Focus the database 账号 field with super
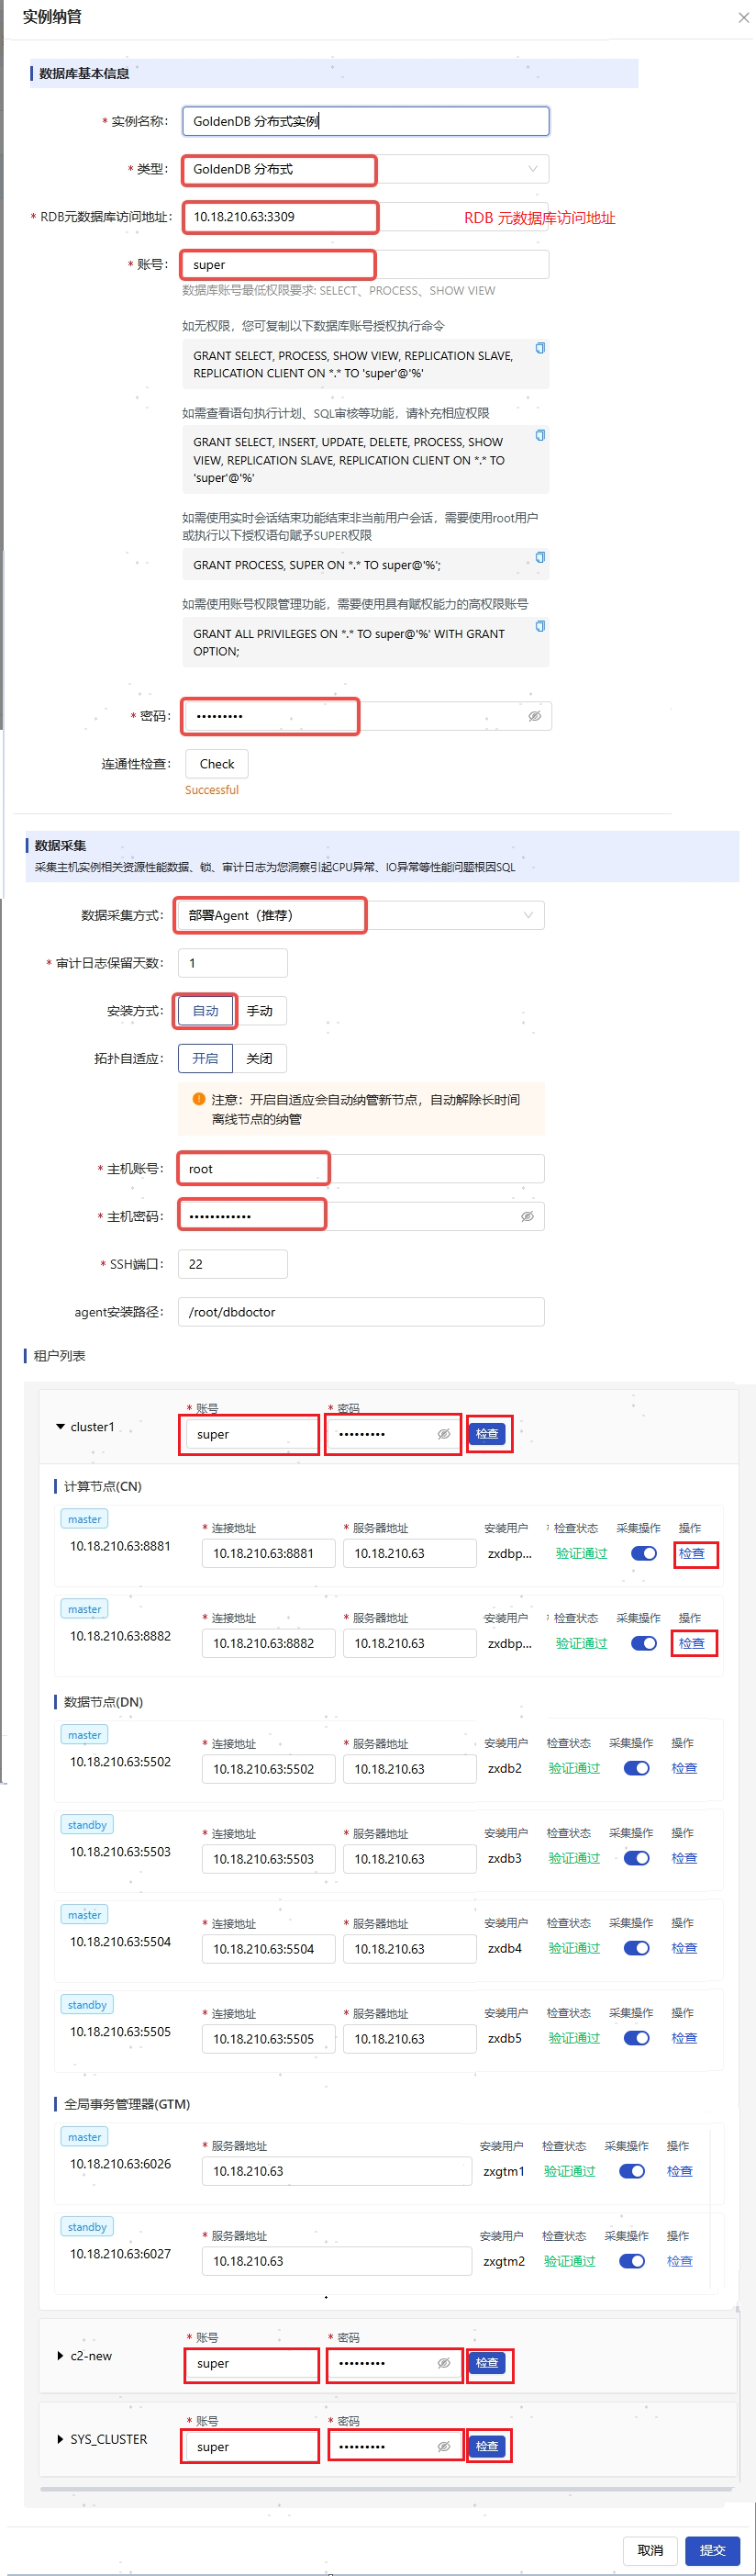Viewport: 756px width, 2576px height. coord(366,265)
